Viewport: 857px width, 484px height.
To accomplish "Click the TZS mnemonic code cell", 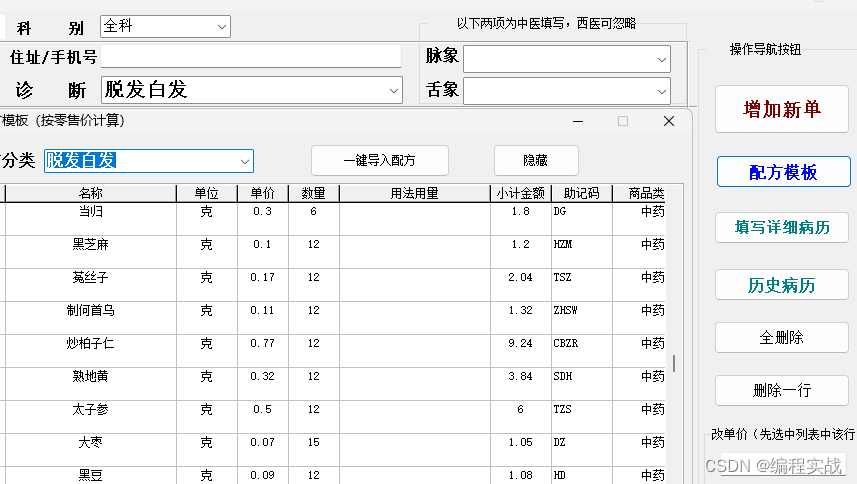I will [x=582, y=417].
